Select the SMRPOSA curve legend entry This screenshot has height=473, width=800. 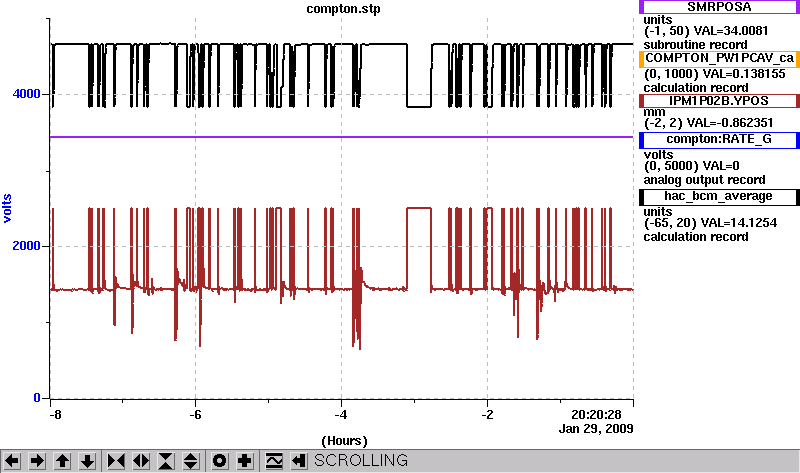(719, 7)
